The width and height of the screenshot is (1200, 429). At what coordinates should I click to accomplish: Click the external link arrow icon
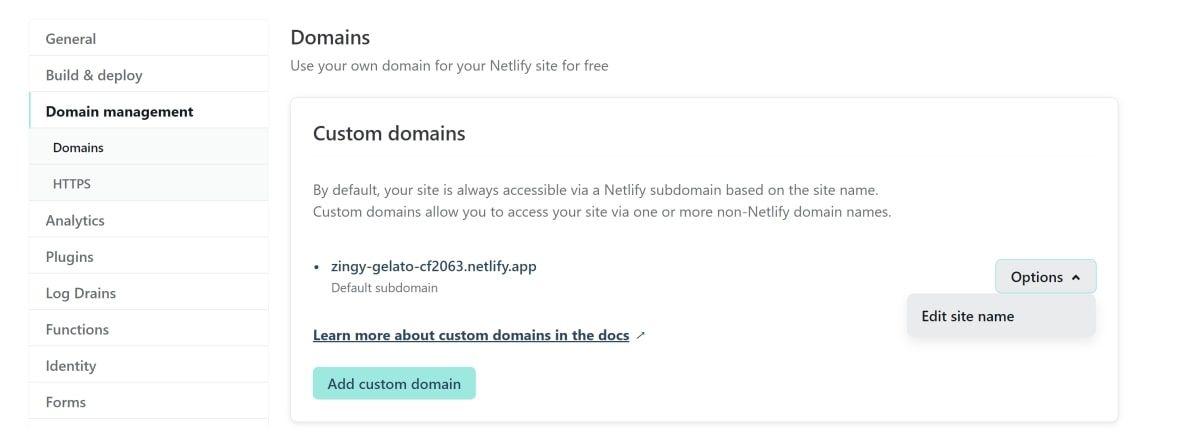pos(641,336)
